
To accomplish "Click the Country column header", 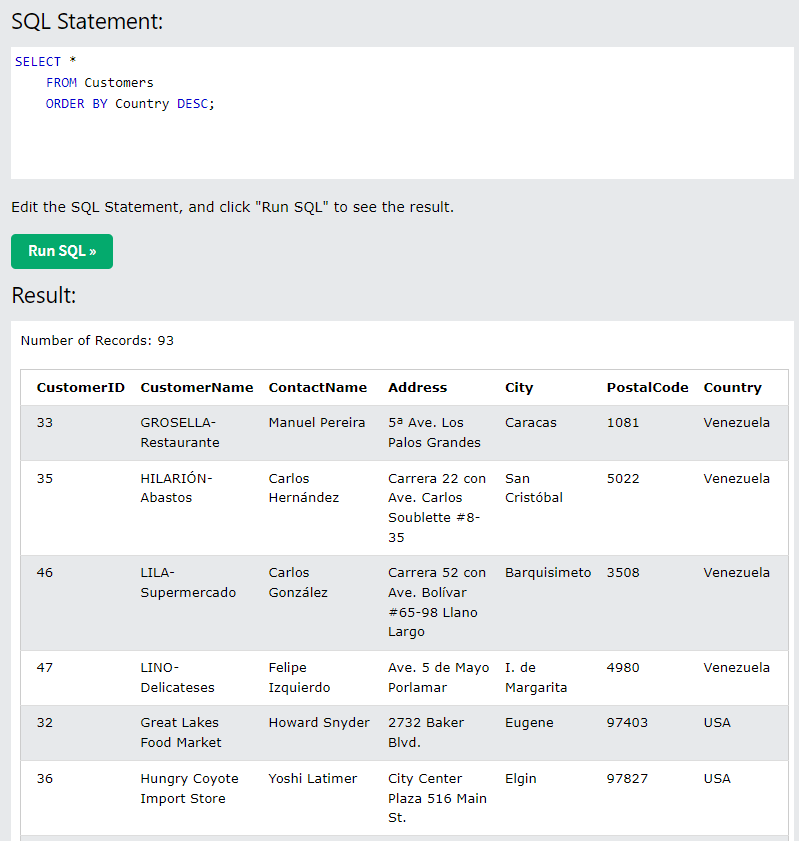I will [x=733, y=388].
